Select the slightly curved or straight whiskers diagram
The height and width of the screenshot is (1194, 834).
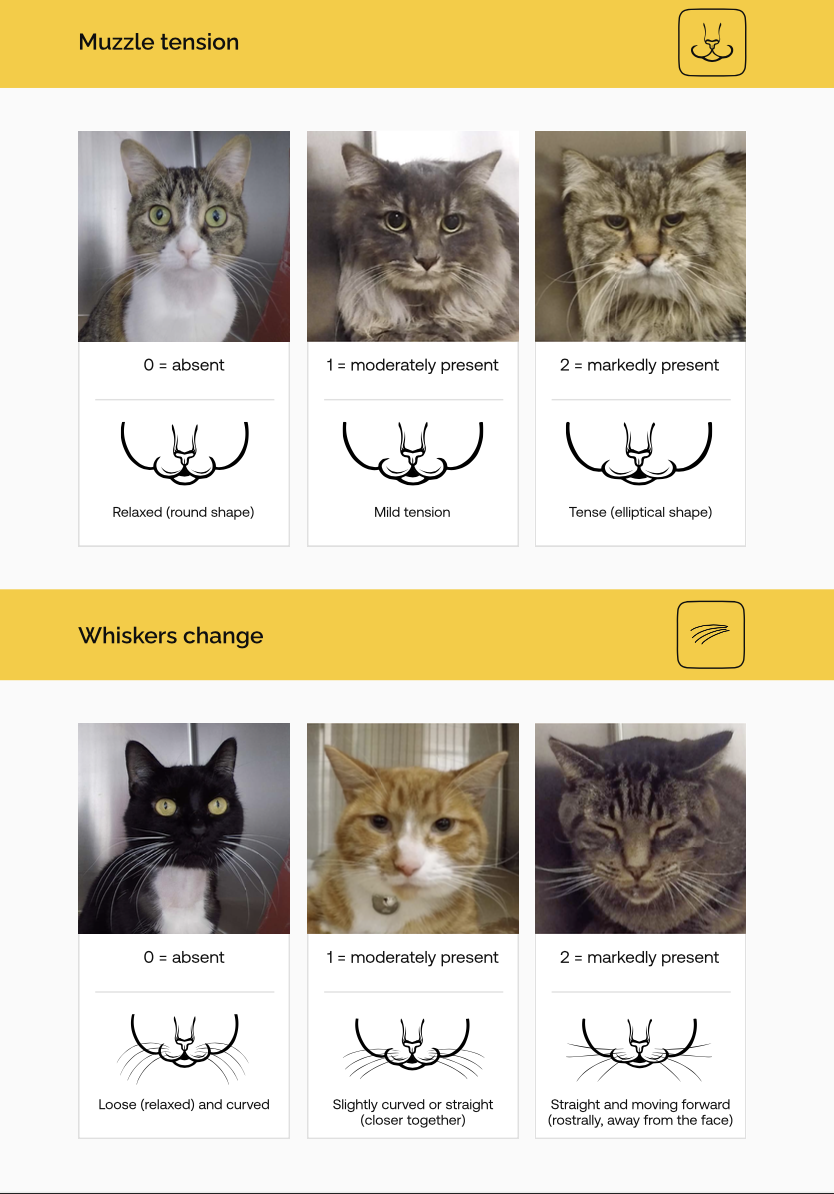point(413,1049)
